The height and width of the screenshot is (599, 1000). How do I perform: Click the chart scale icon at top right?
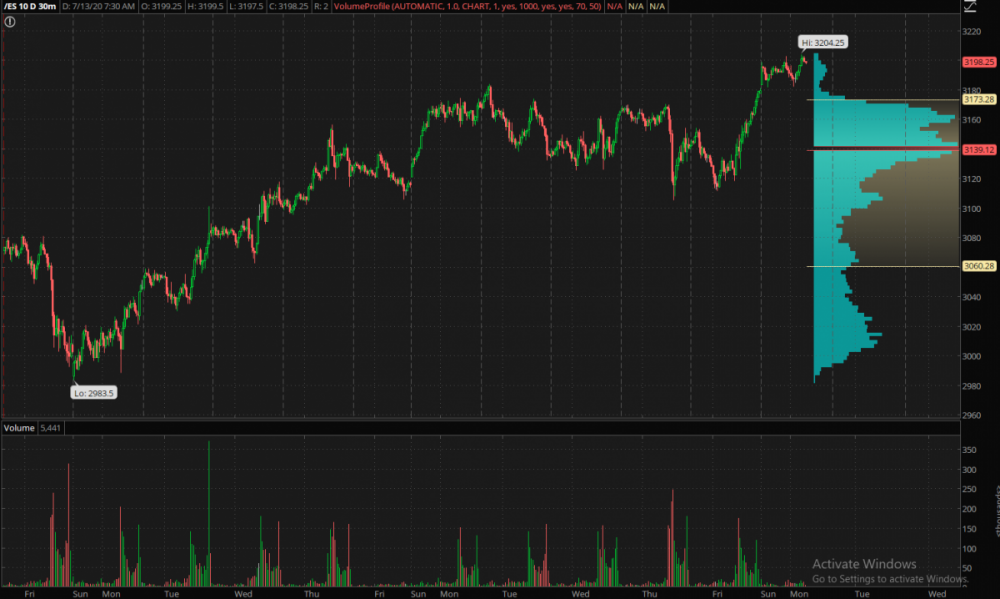(968, 8)
